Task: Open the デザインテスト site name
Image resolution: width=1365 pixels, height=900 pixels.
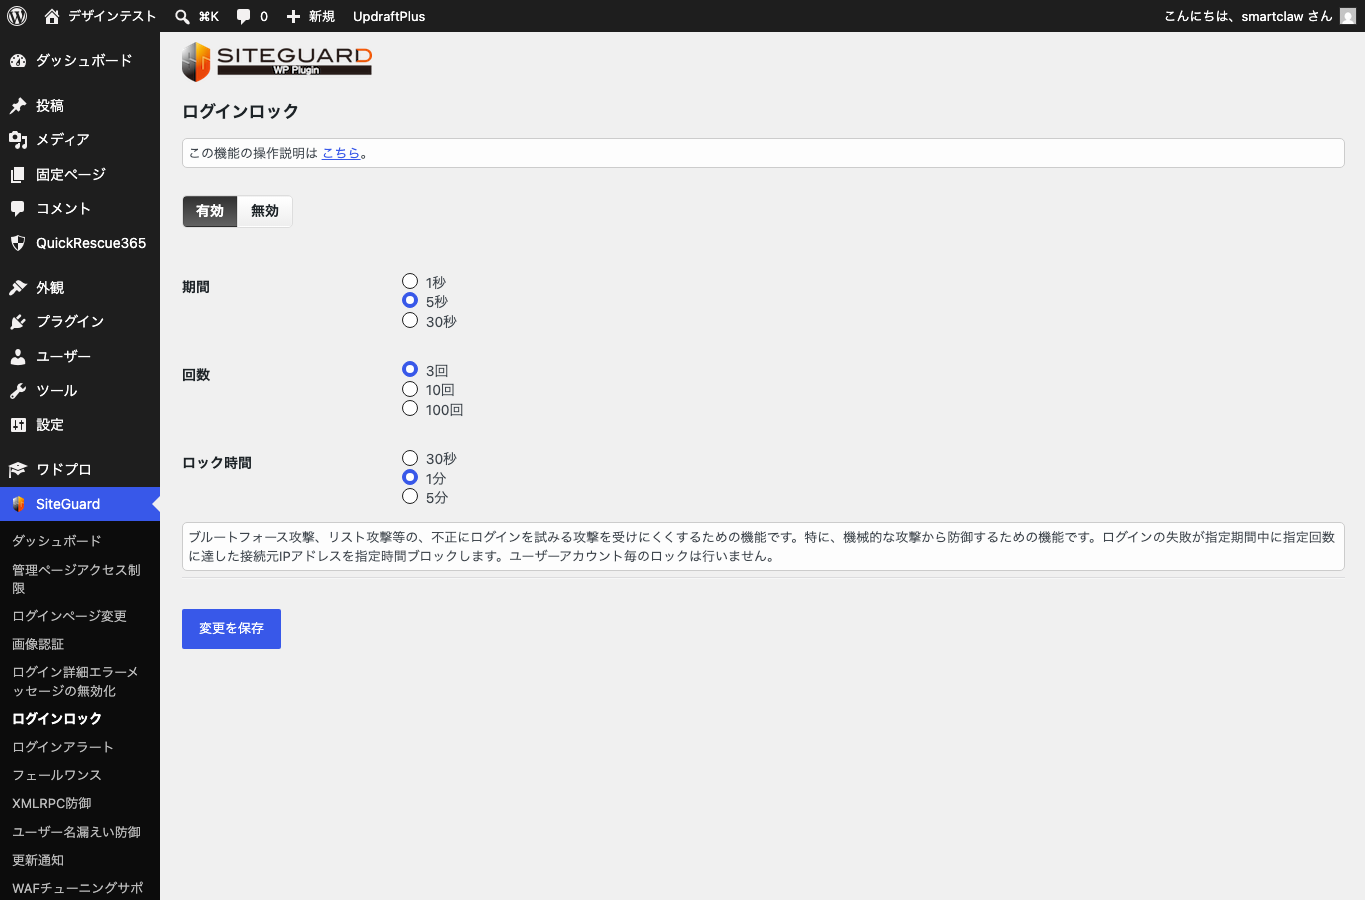Action: 112,16
